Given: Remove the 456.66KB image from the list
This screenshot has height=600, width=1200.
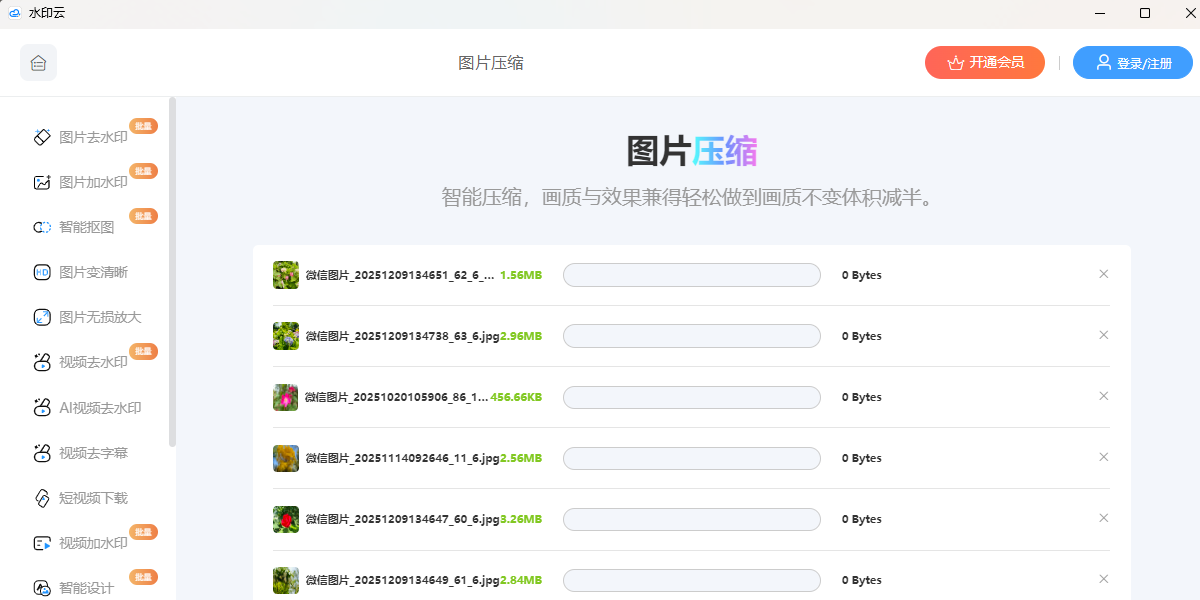Looking at the screenshot, I should (1104, 396).
